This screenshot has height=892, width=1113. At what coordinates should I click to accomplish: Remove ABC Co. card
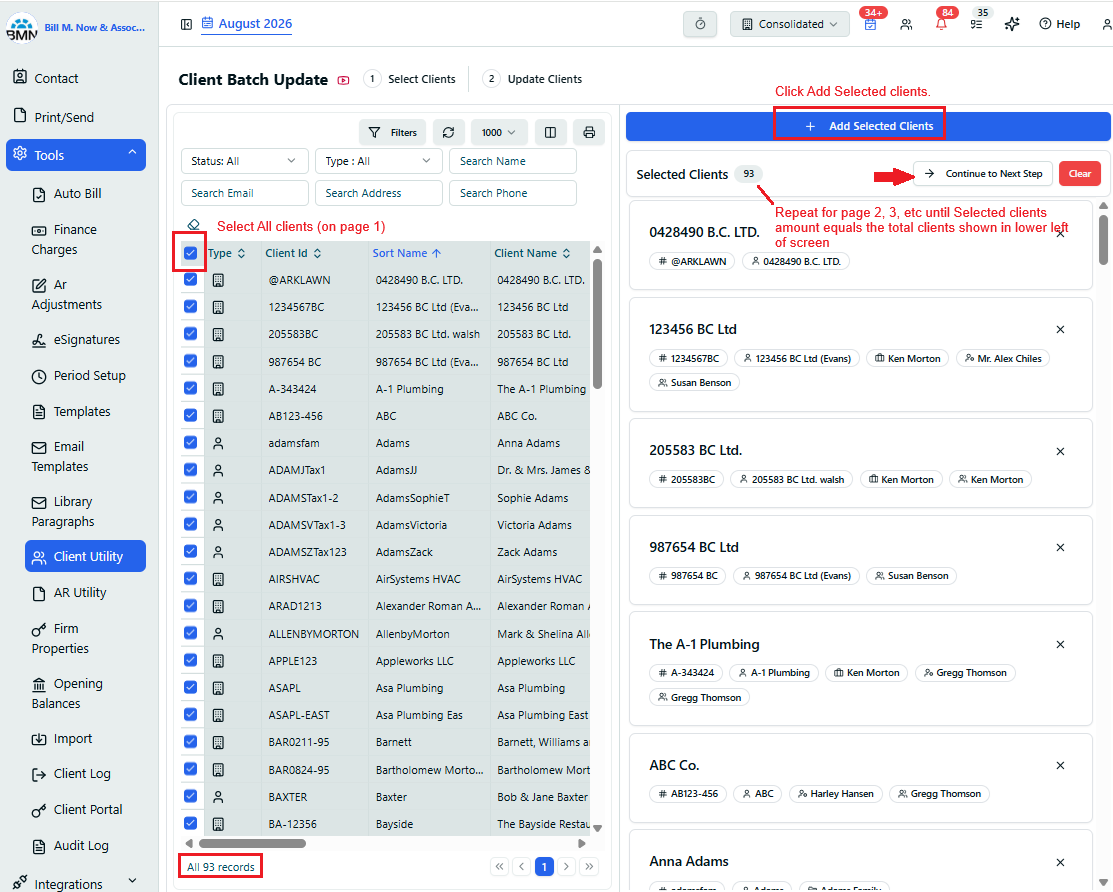click(1060, 765)
